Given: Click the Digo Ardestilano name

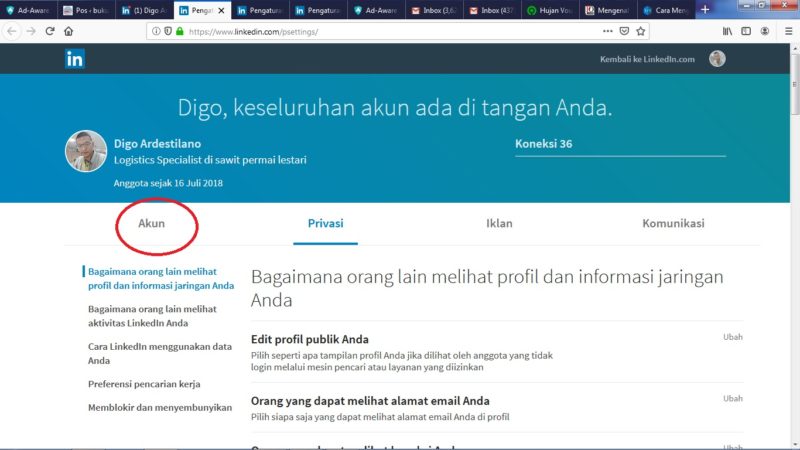Looking at the screenshot, I should (157, 144).
